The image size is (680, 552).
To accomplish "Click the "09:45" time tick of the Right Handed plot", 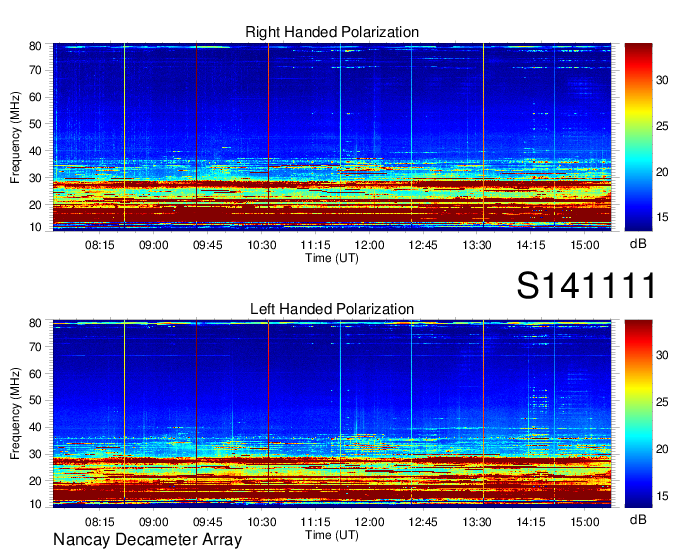I will click(207, 245).
